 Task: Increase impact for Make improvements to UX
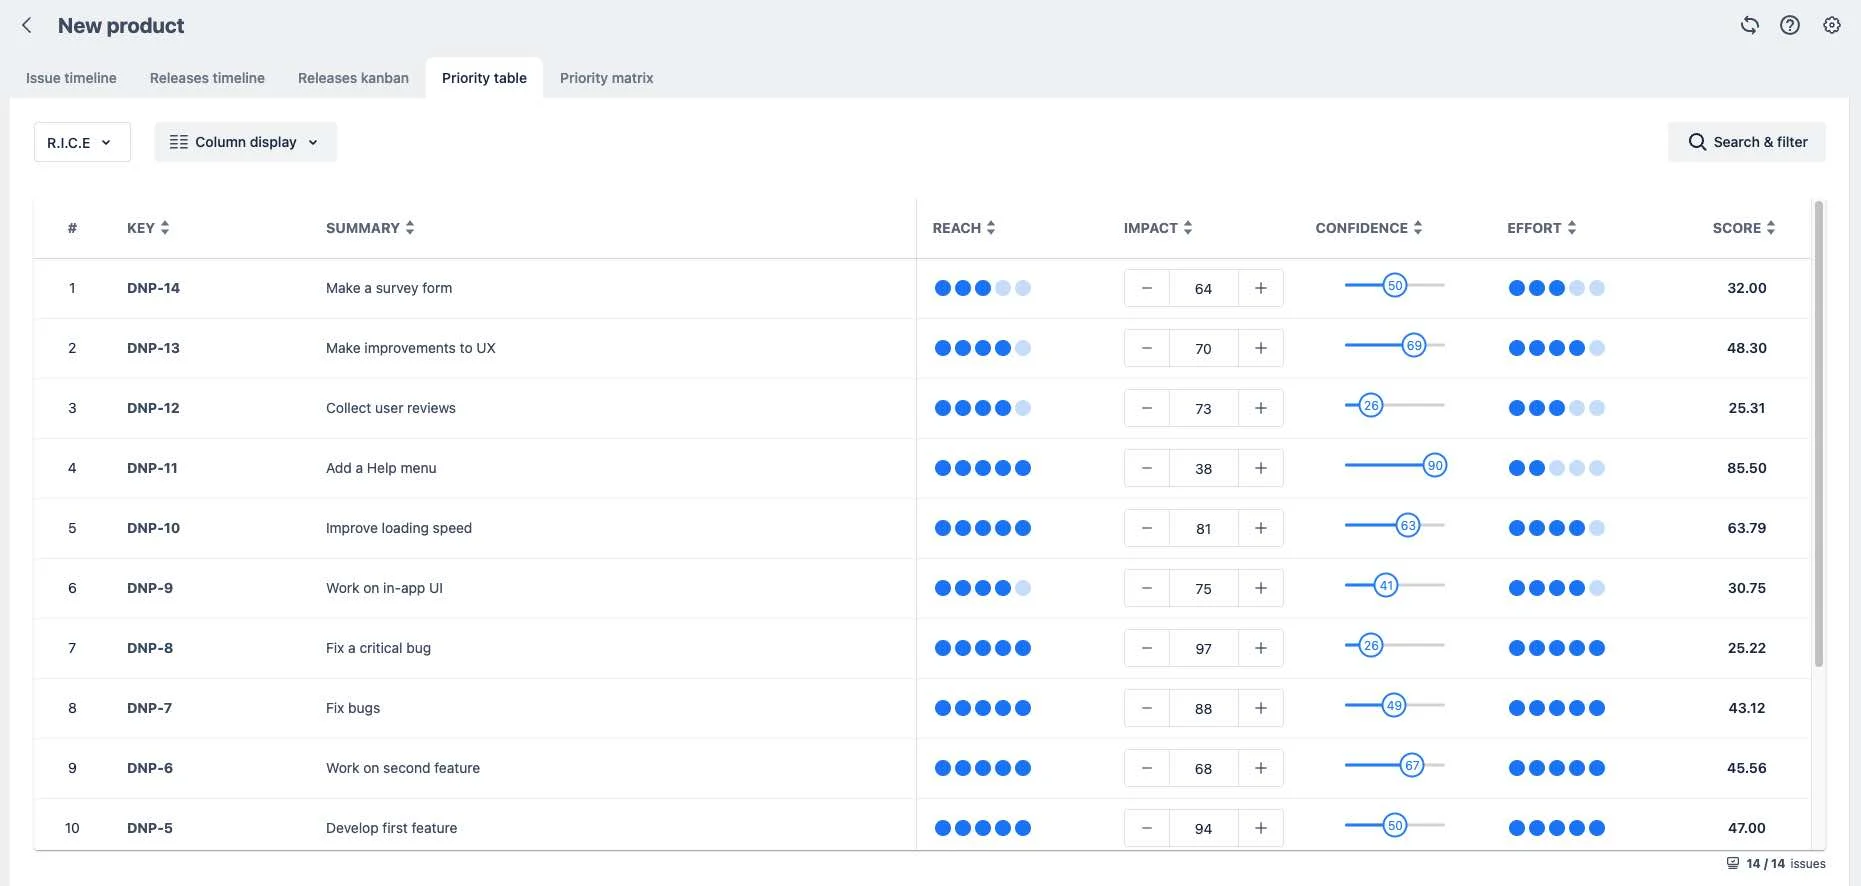pyautogui.click(x=1261, y=348)
